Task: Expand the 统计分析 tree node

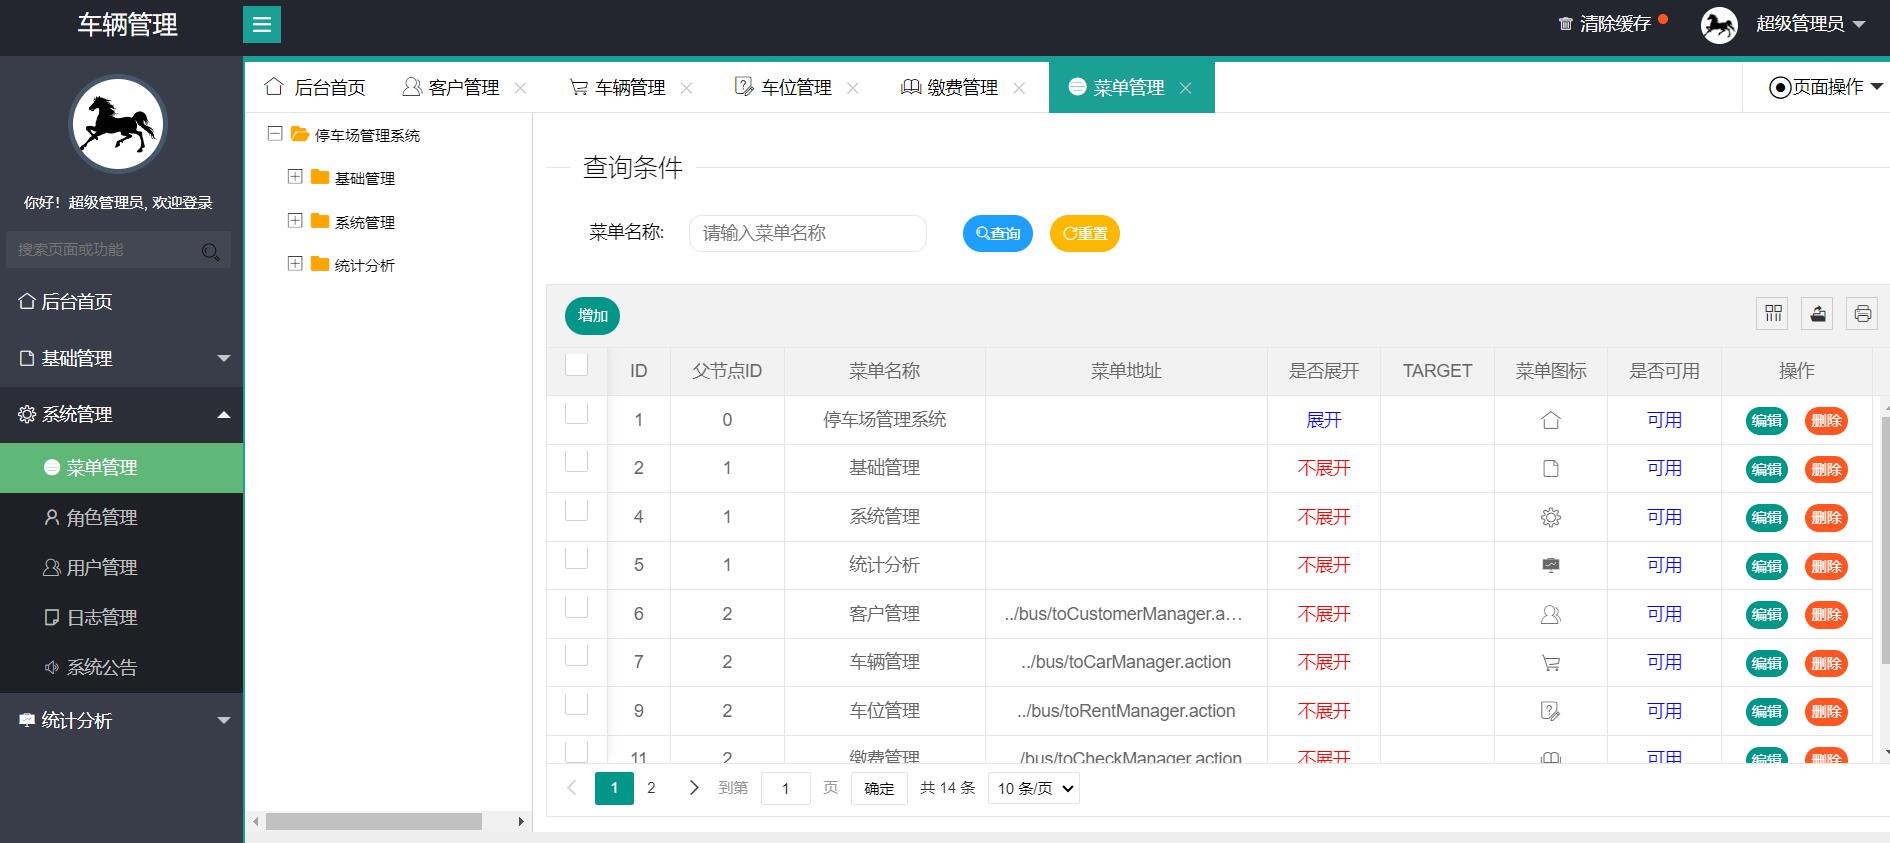Action: click(x=295, y=264)
